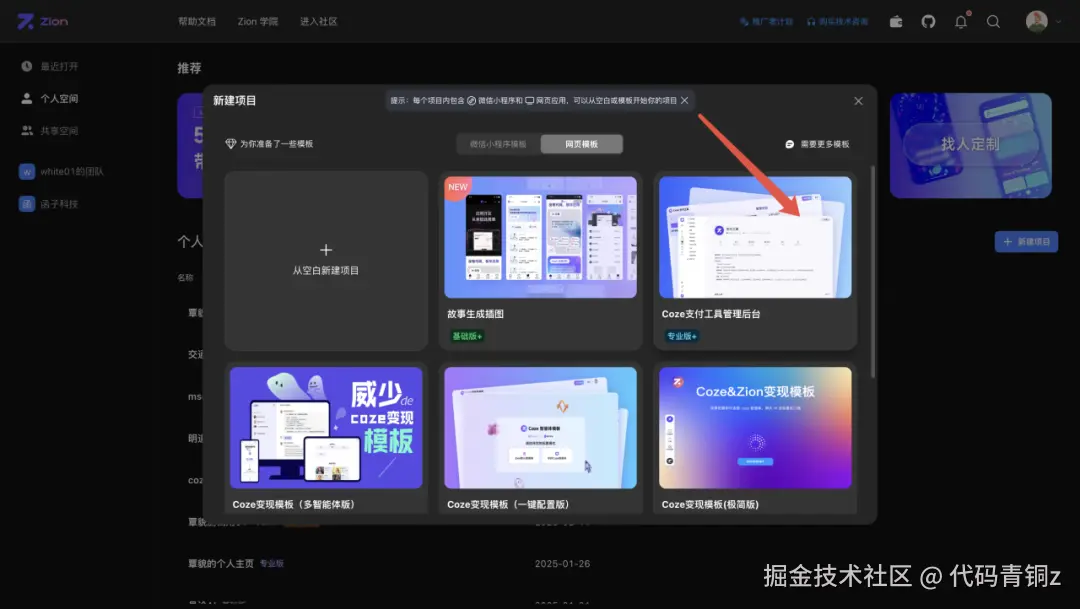Click the 函子科技 team badge

coord(27,204)
